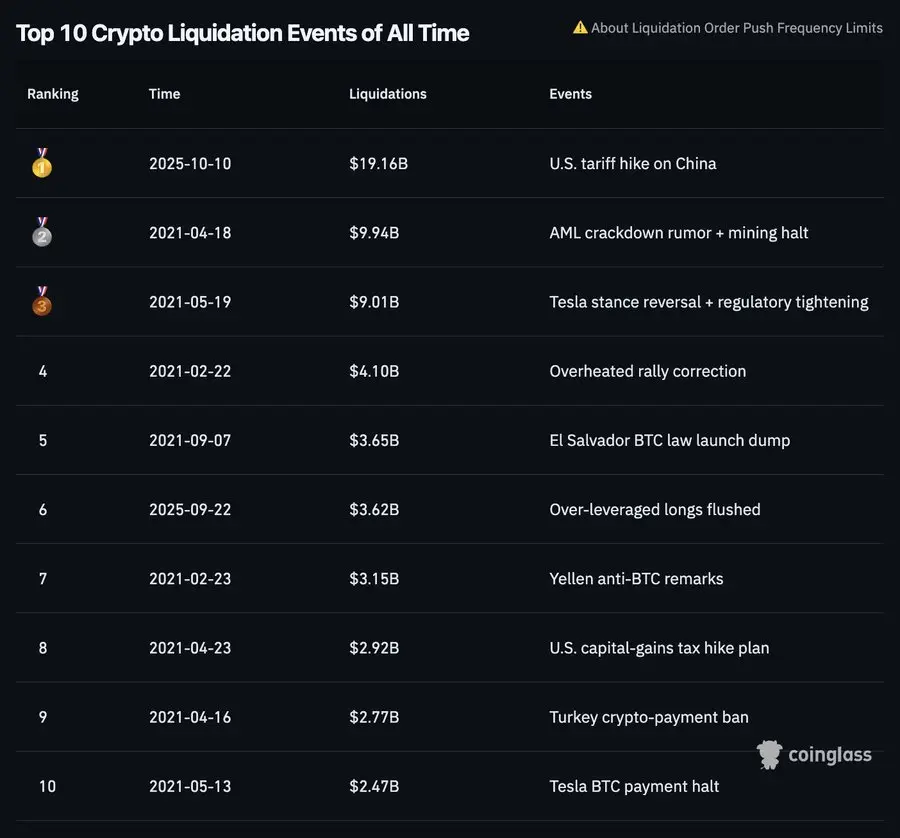This screenshot has width=900, height=838.
Task: Sort by the Time column header
Action: pos(165,94)
